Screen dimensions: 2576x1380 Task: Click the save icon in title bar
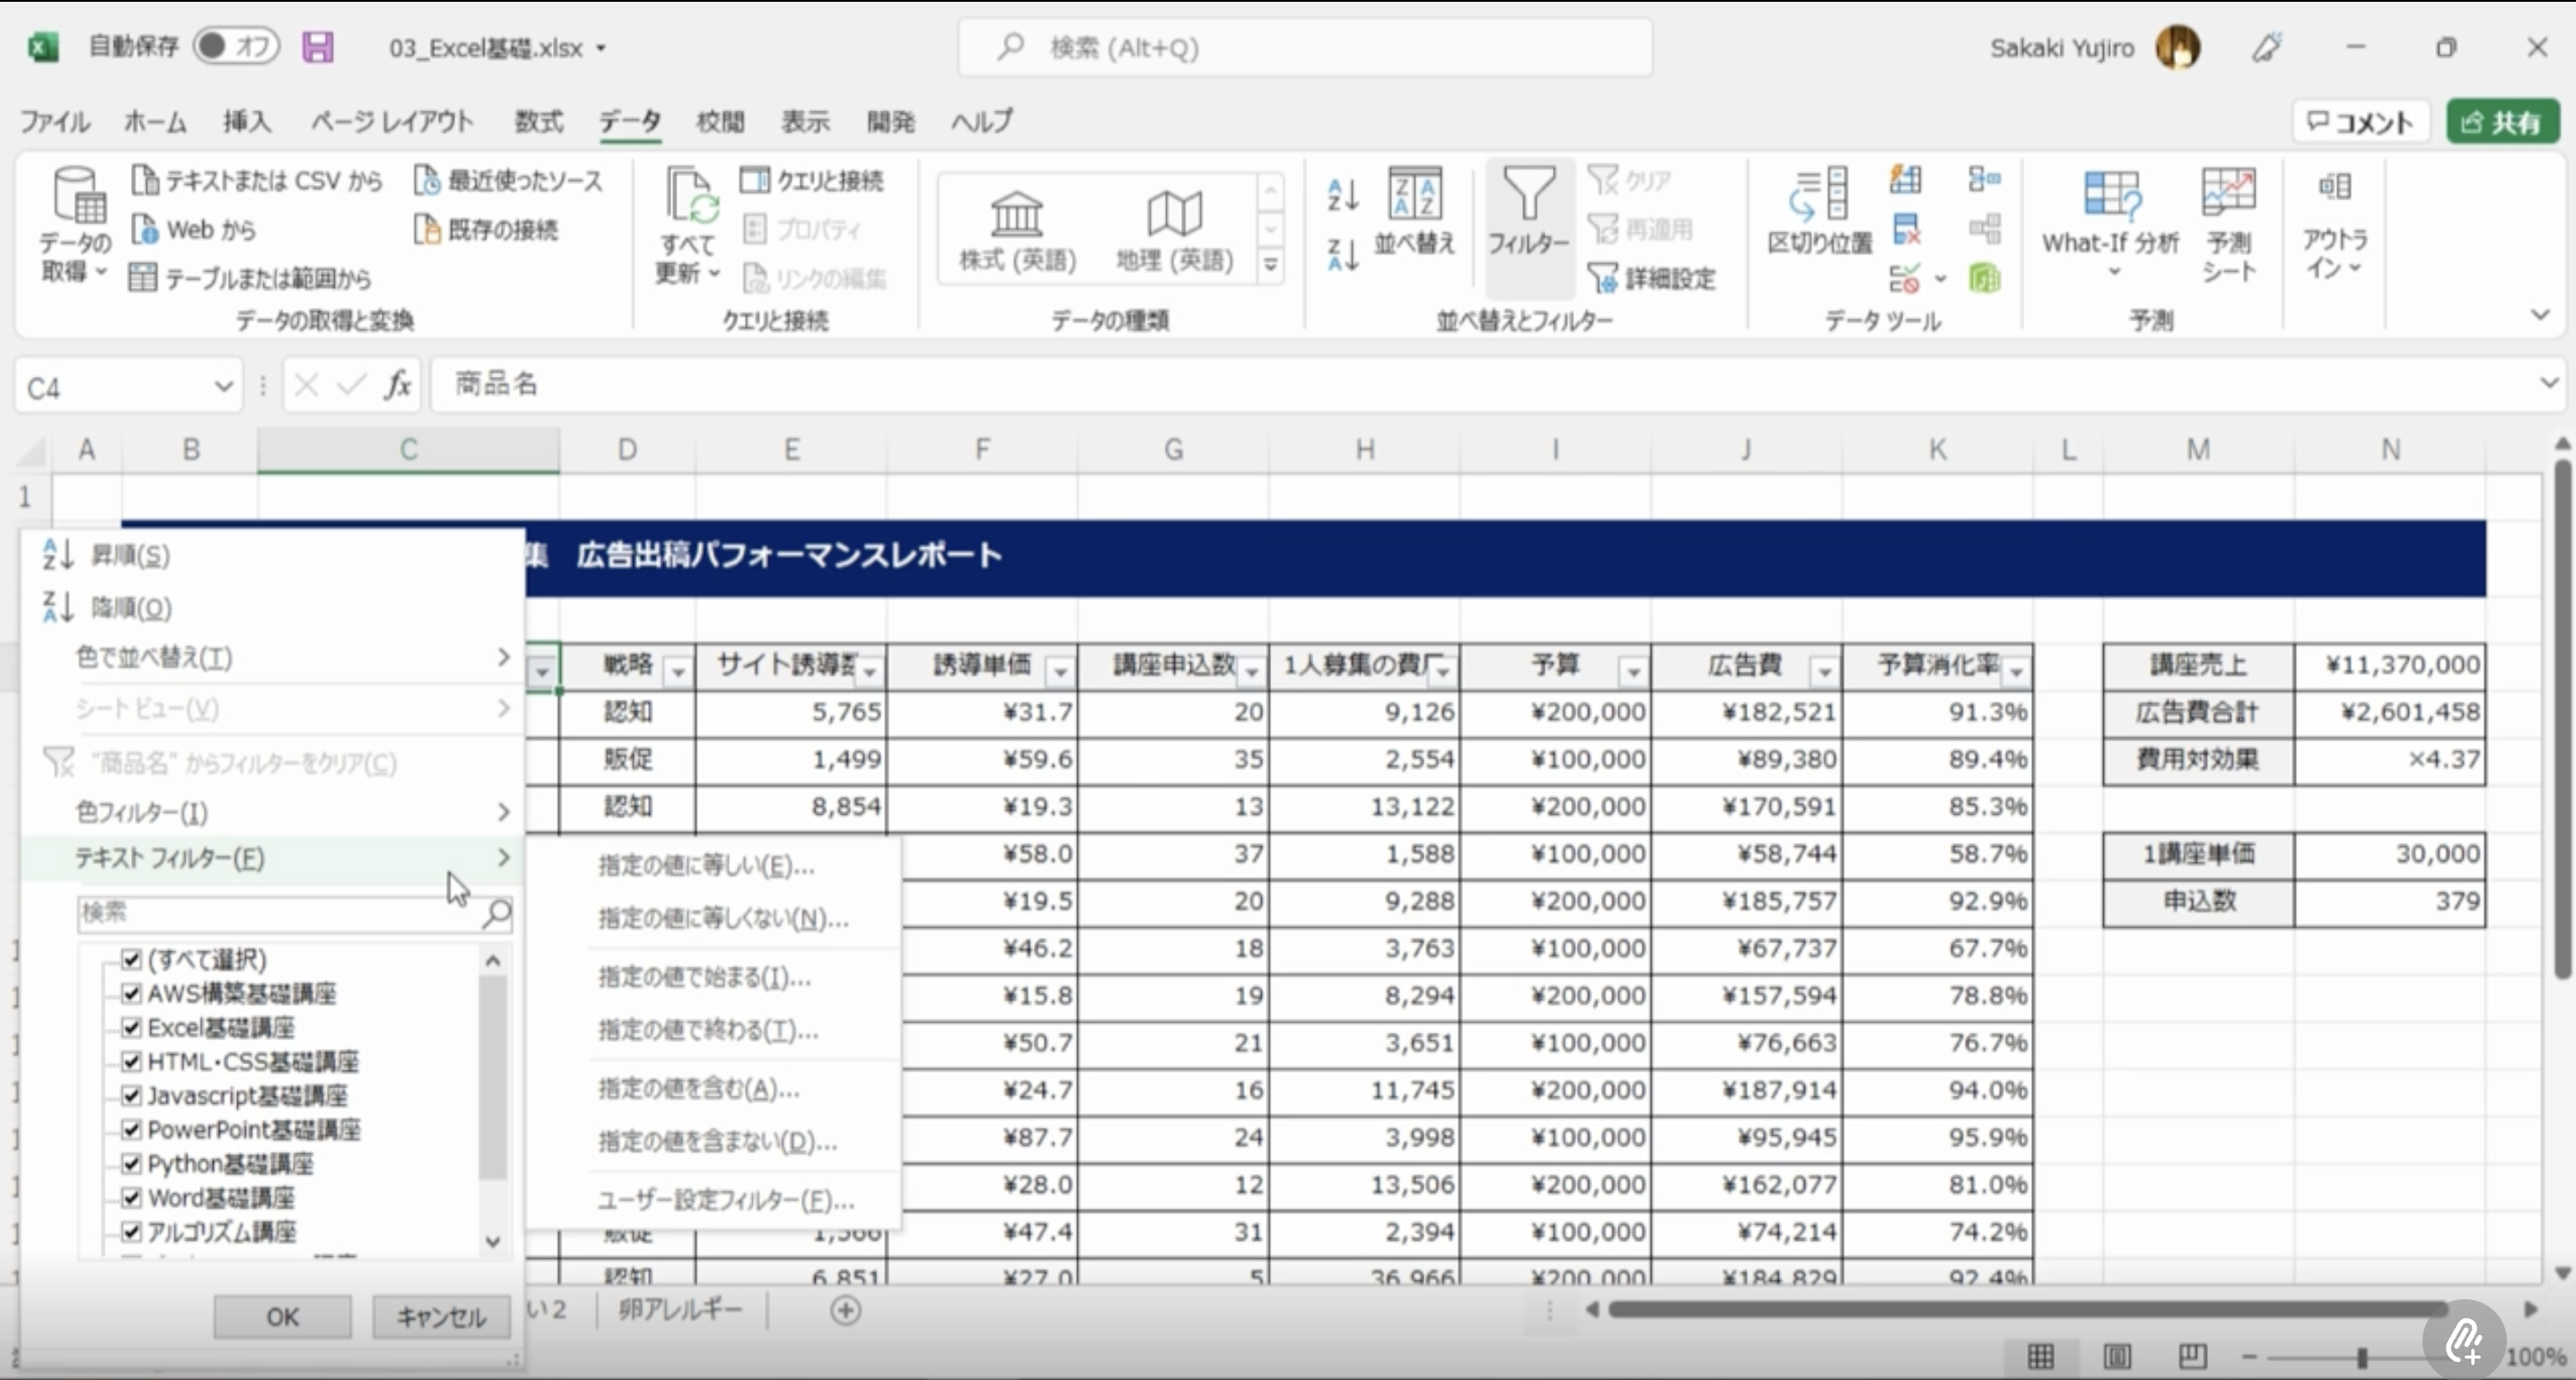318,47
